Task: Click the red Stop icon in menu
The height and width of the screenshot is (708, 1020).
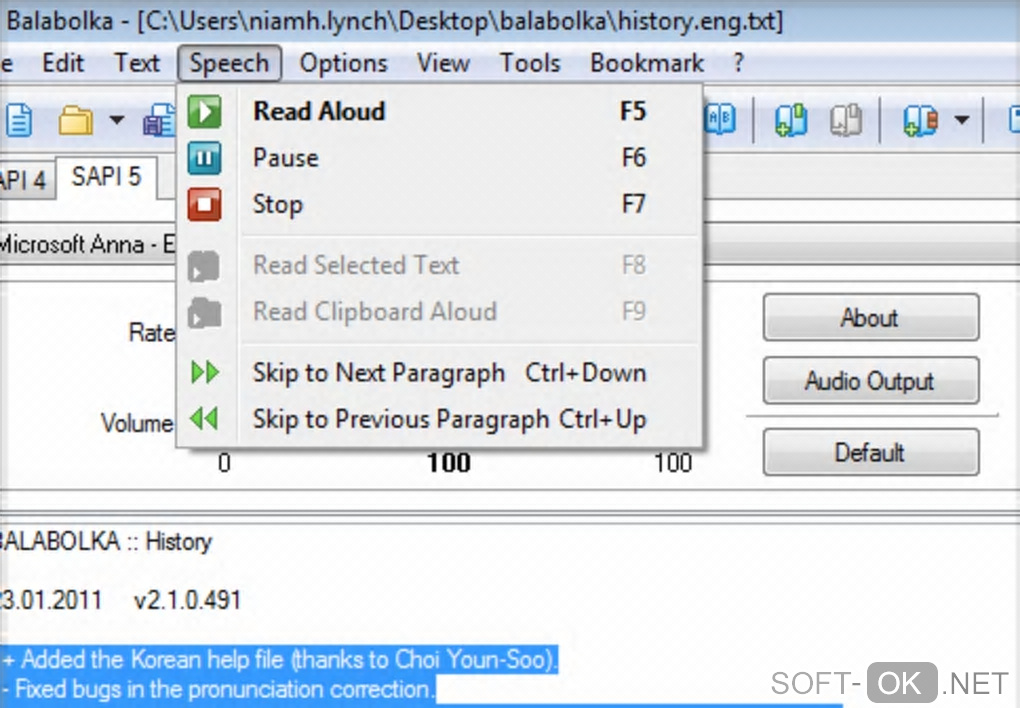Action: click(x=204, y=205)
